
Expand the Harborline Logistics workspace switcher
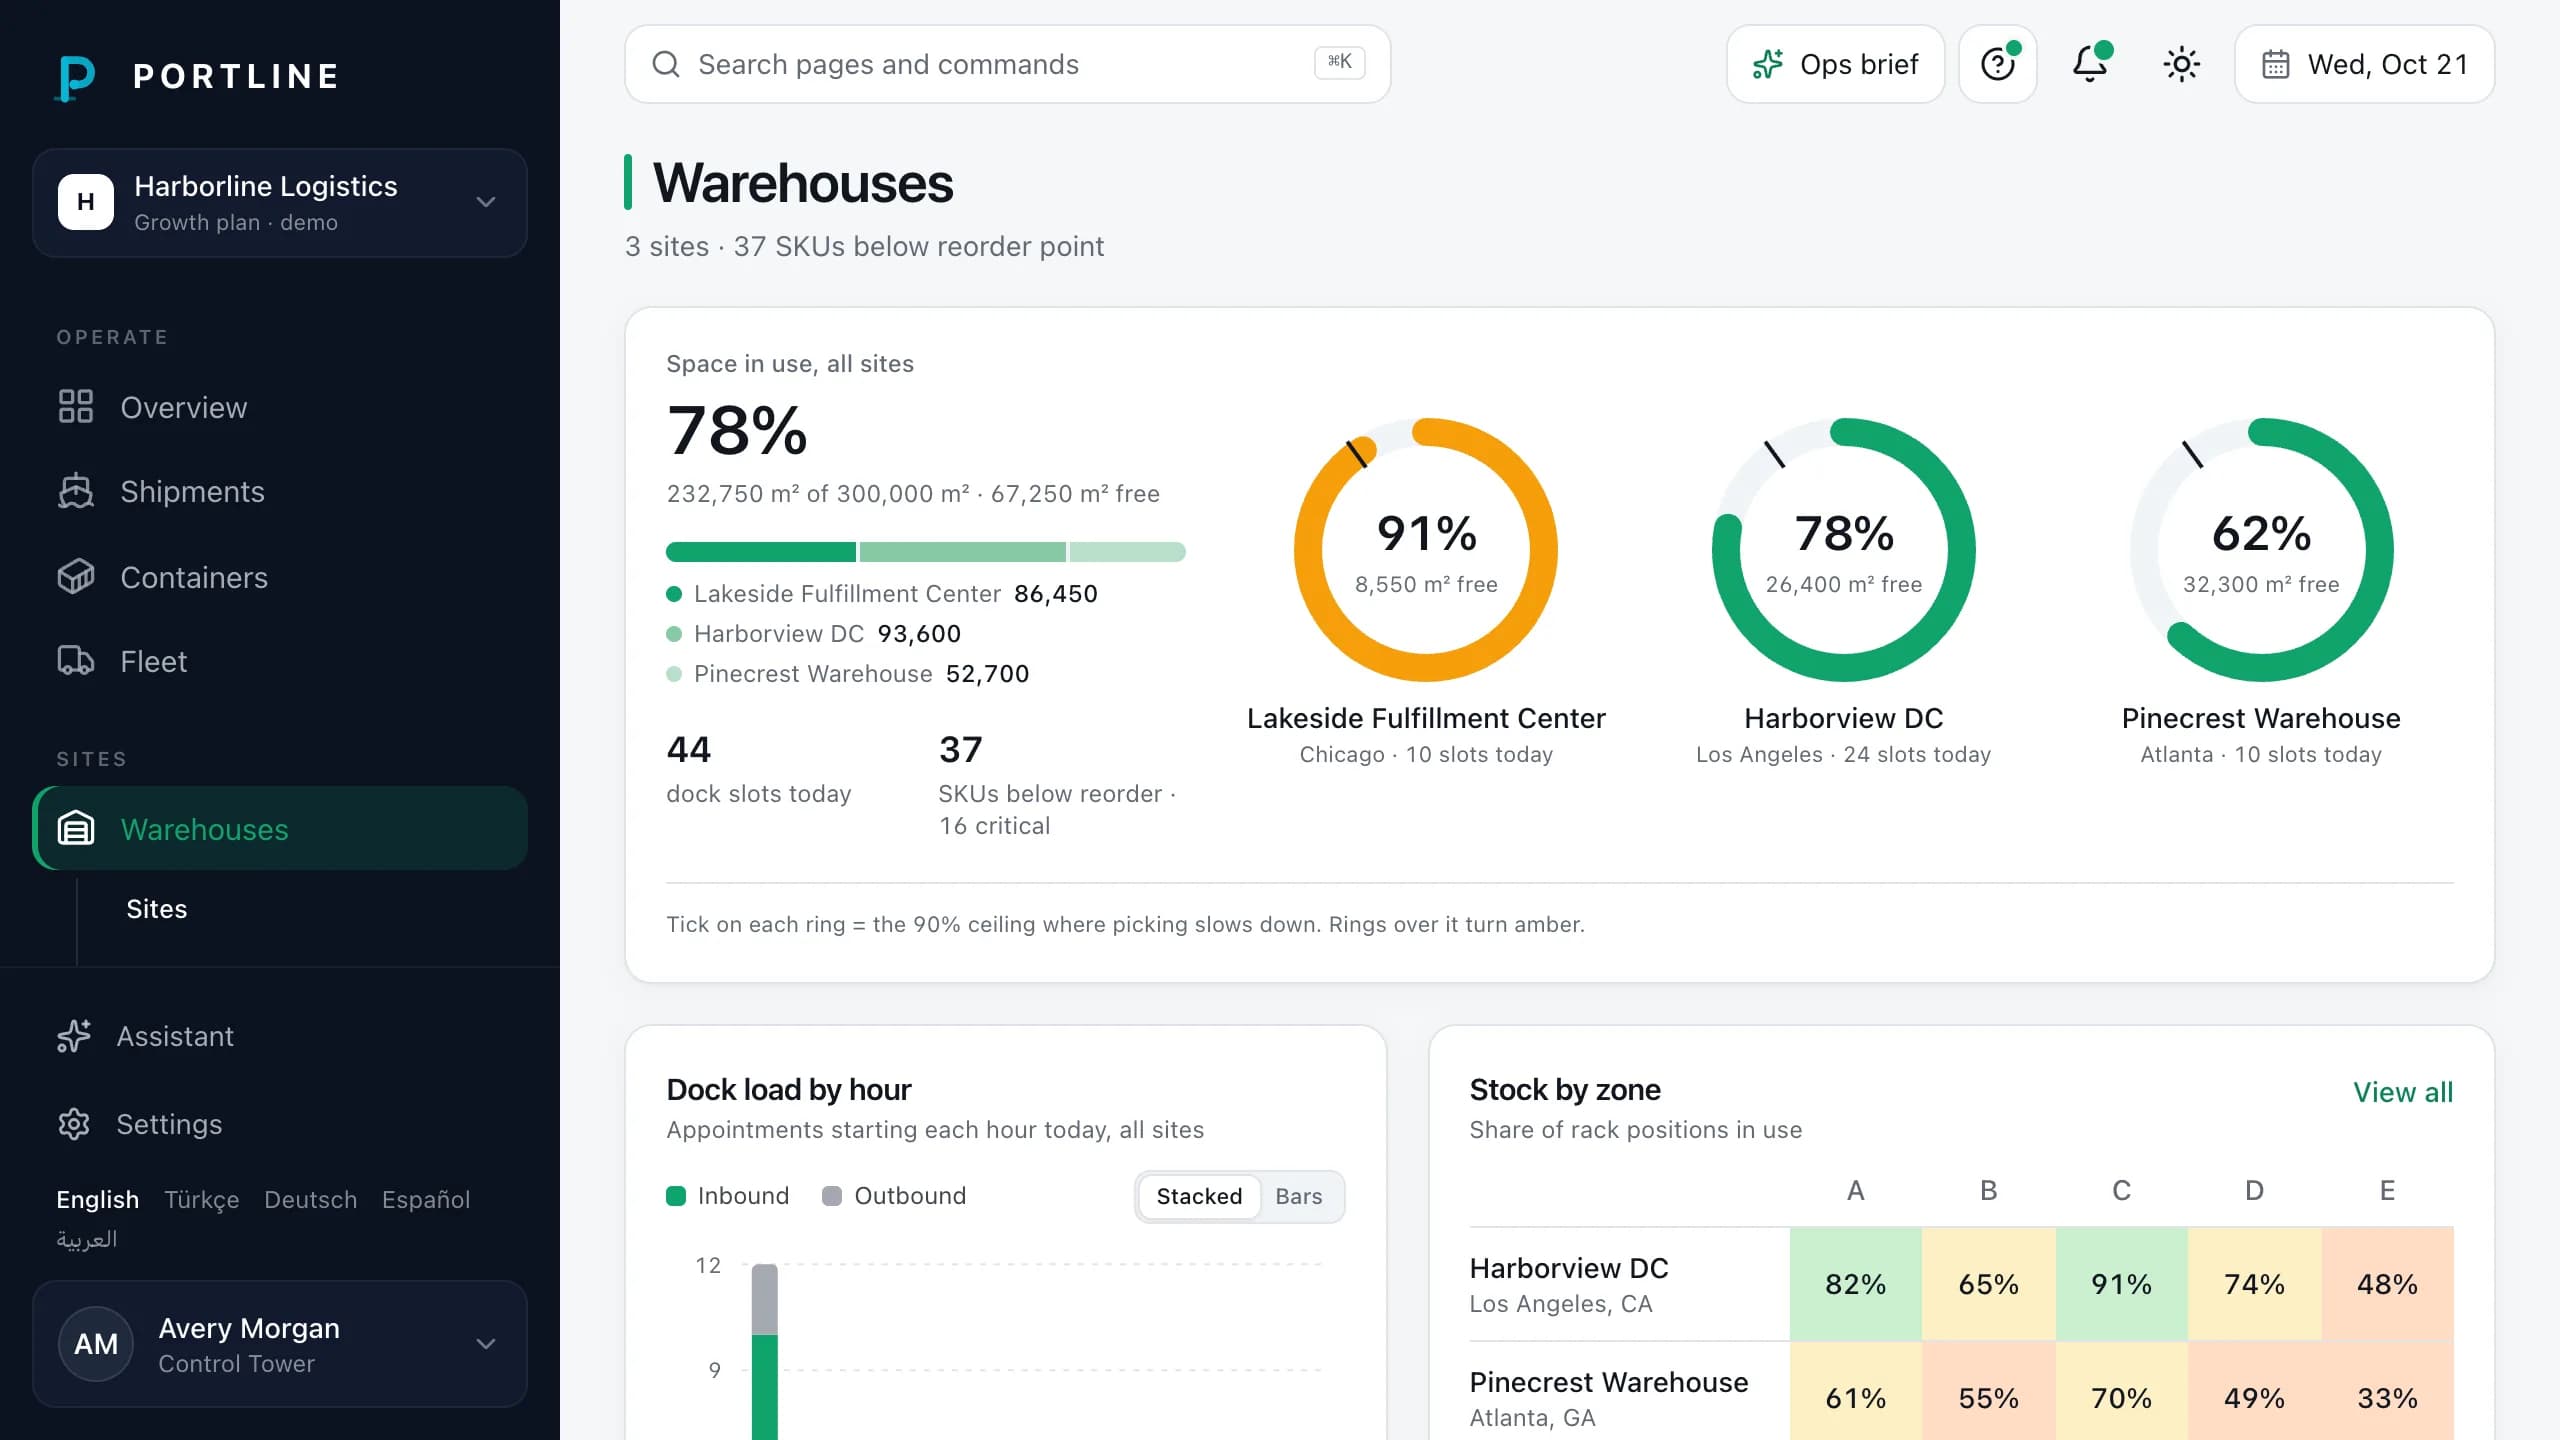pyautogui.click(x=280, y=203)
